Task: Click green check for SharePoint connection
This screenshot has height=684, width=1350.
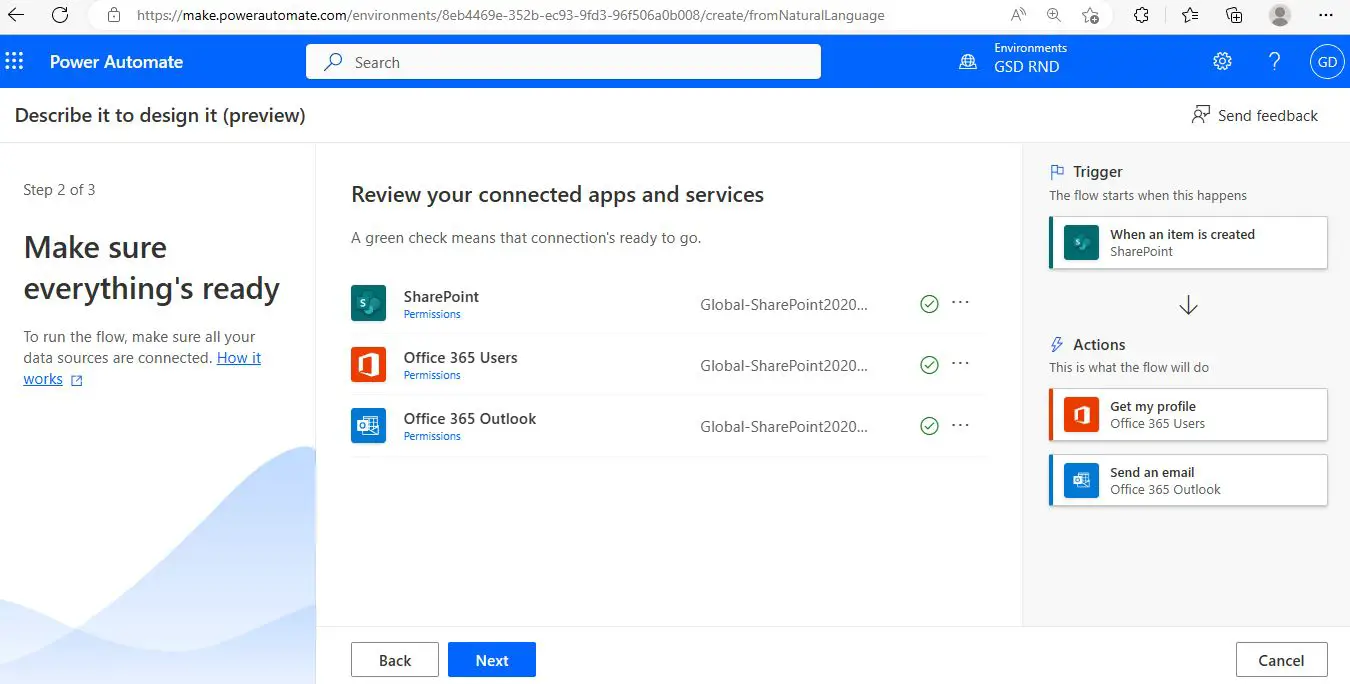Action: 929,304
